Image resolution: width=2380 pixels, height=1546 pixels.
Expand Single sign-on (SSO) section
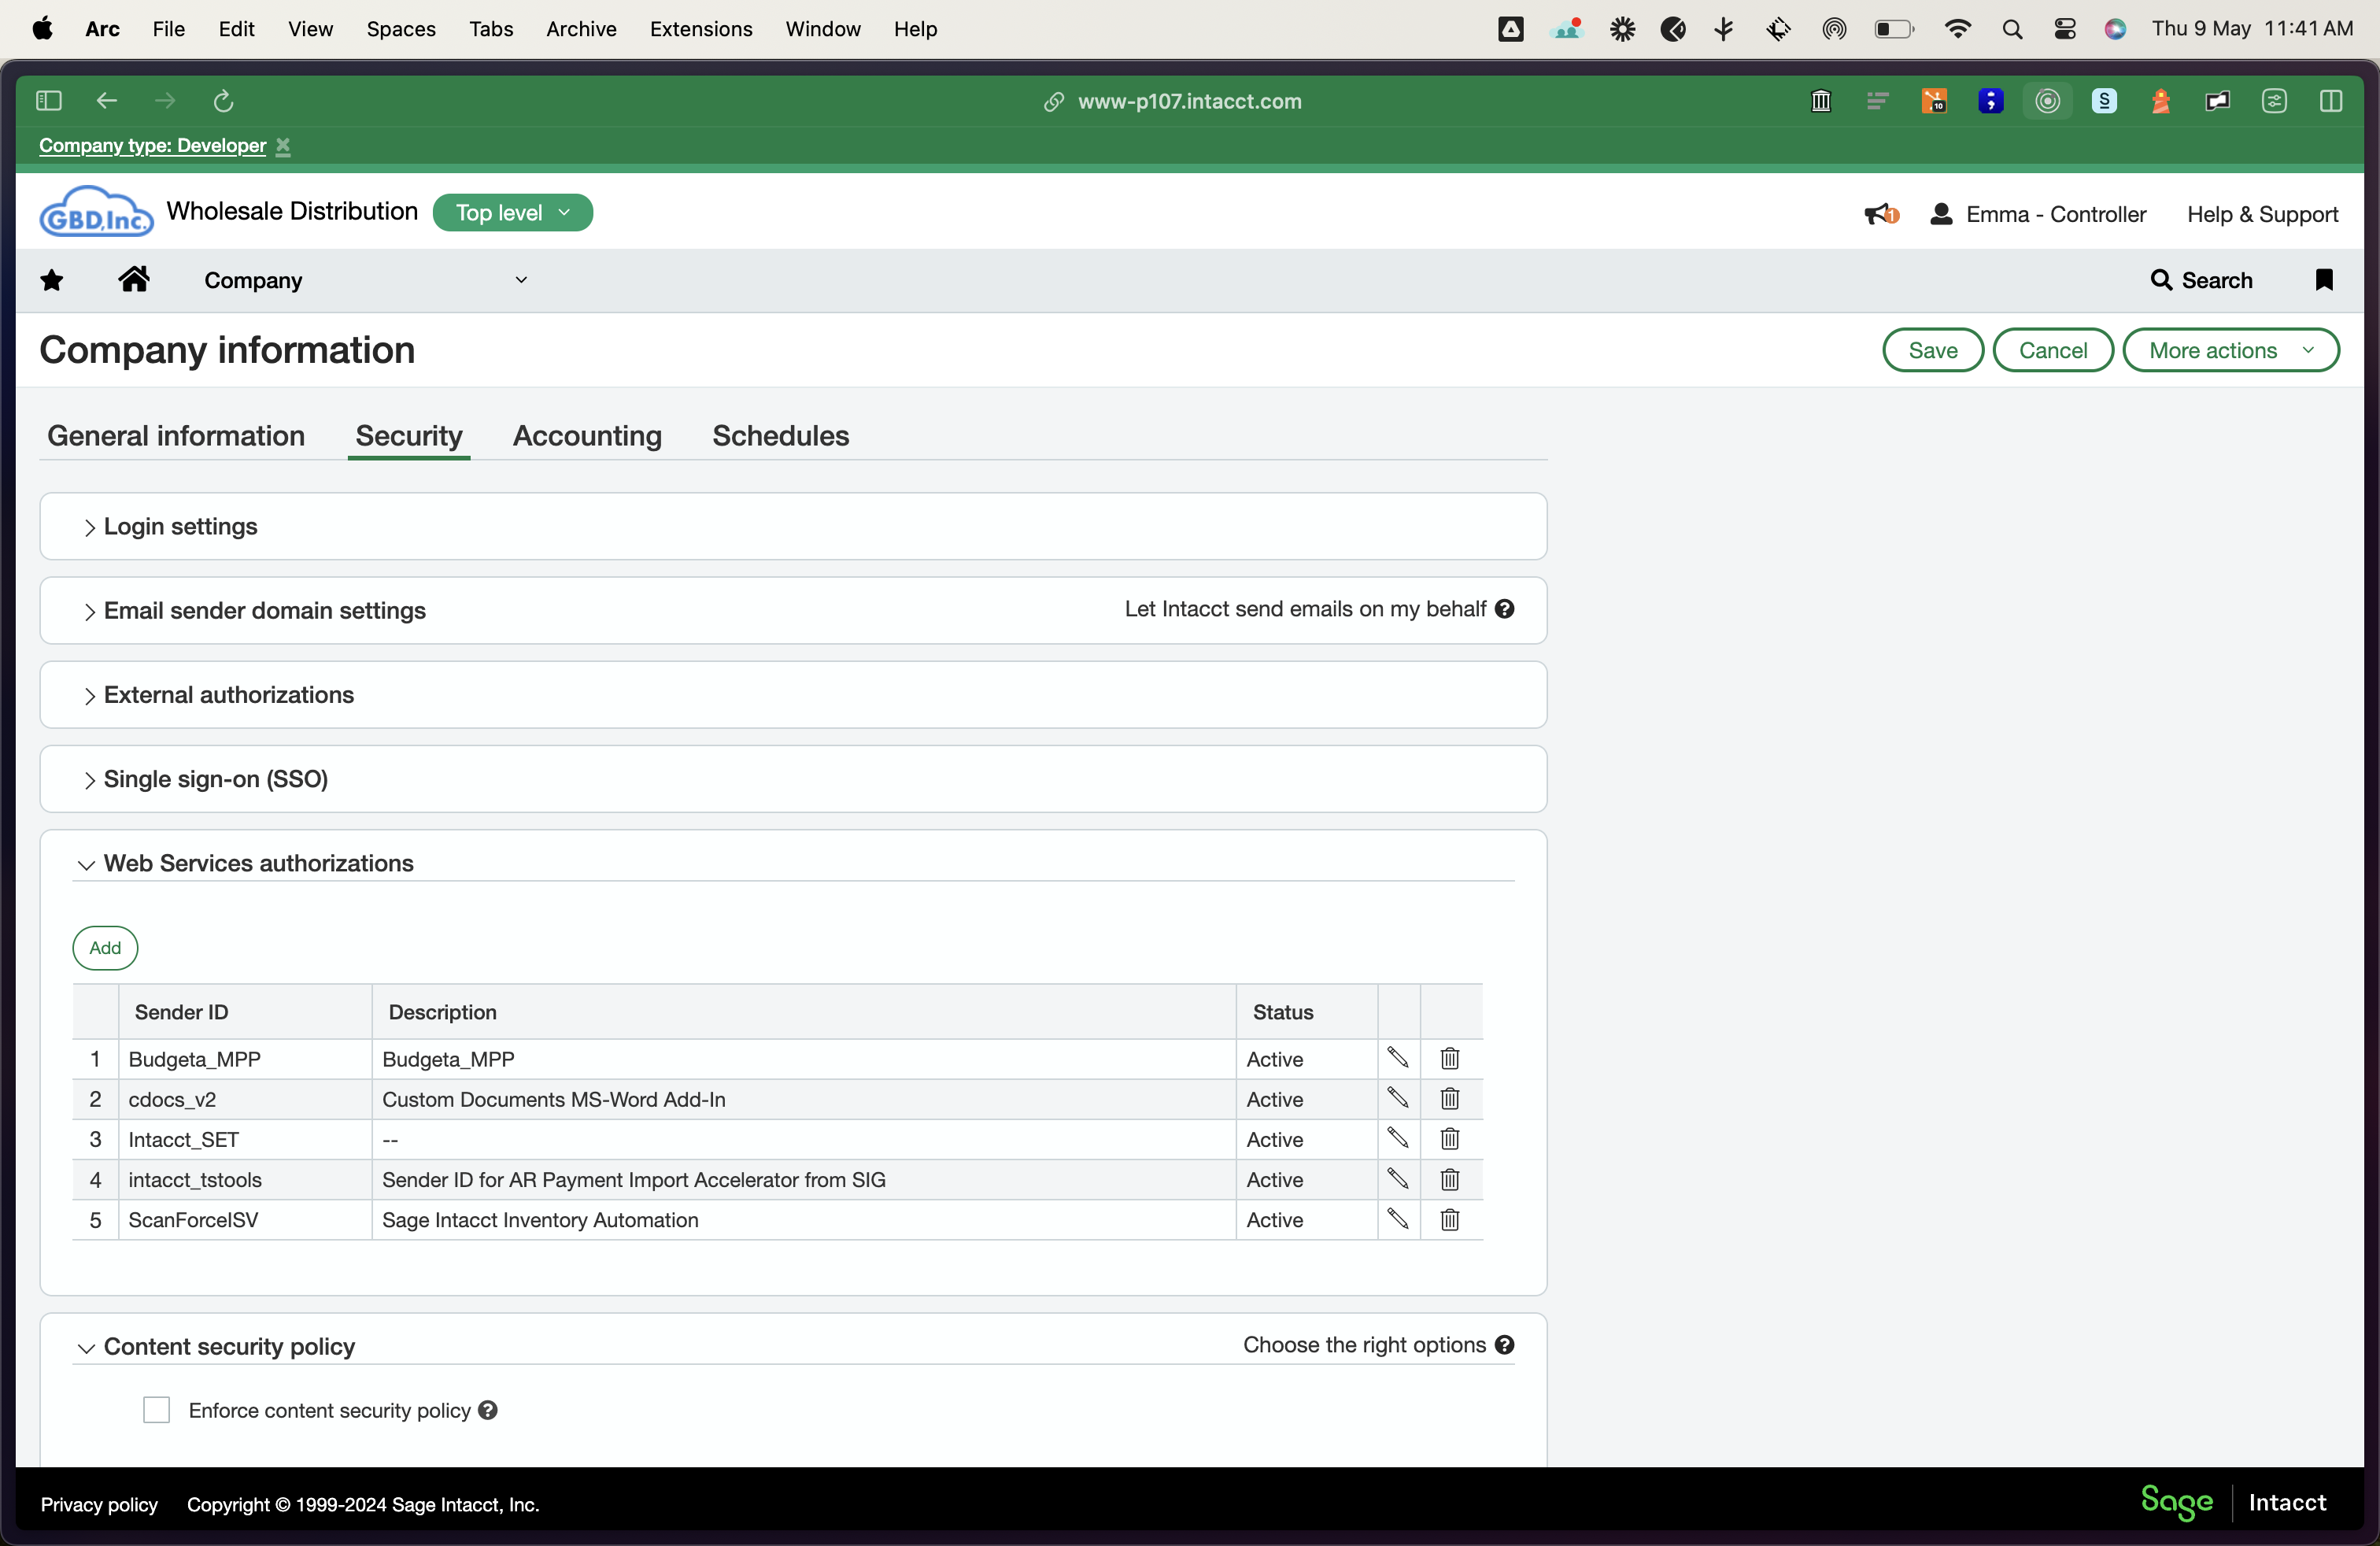[215, 779]
